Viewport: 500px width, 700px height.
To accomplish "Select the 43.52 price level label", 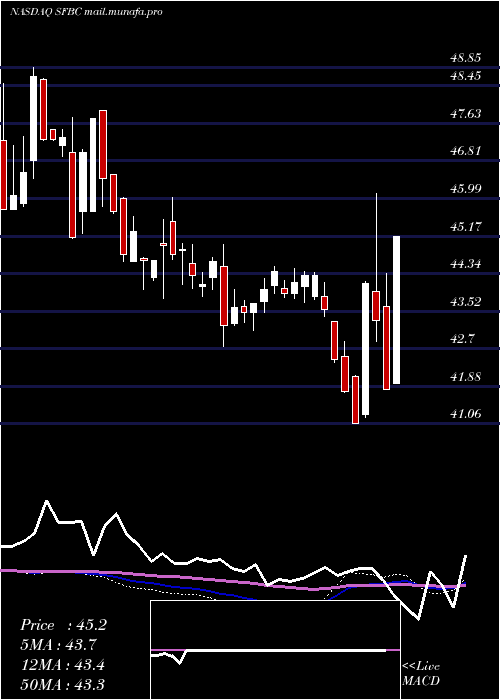I will pos(466,301).
